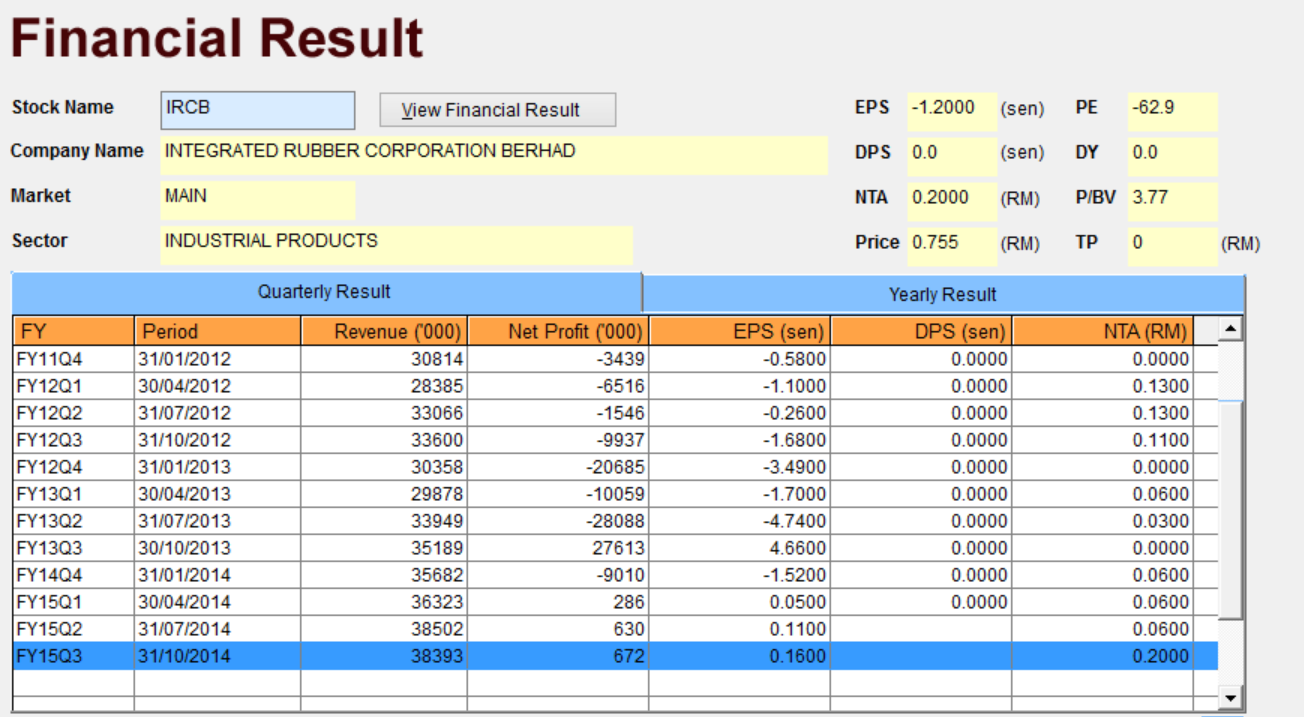
Task: Click net profit value -20685
Action: click(558, 467)
